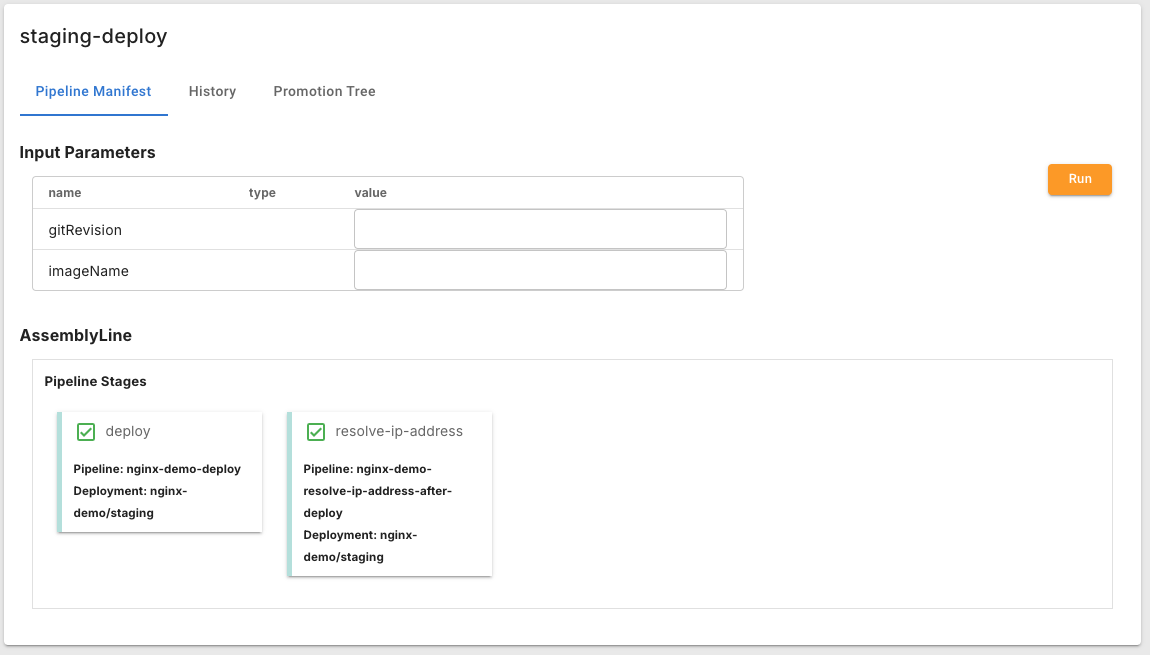Select the deploy stage title

coord(128,431)
